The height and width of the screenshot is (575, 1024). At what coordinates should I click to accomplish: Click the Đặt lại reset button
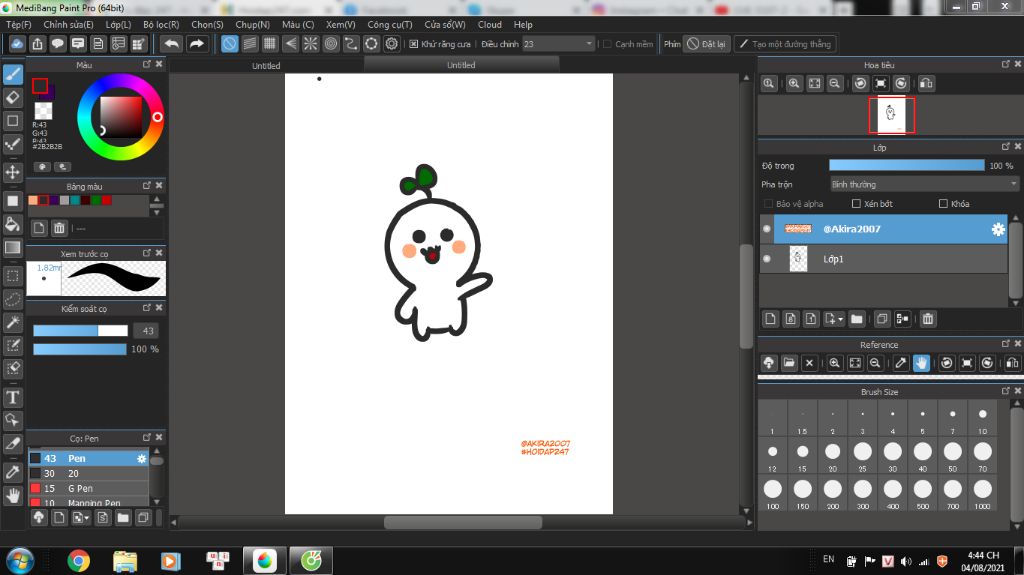coord(706,44)
